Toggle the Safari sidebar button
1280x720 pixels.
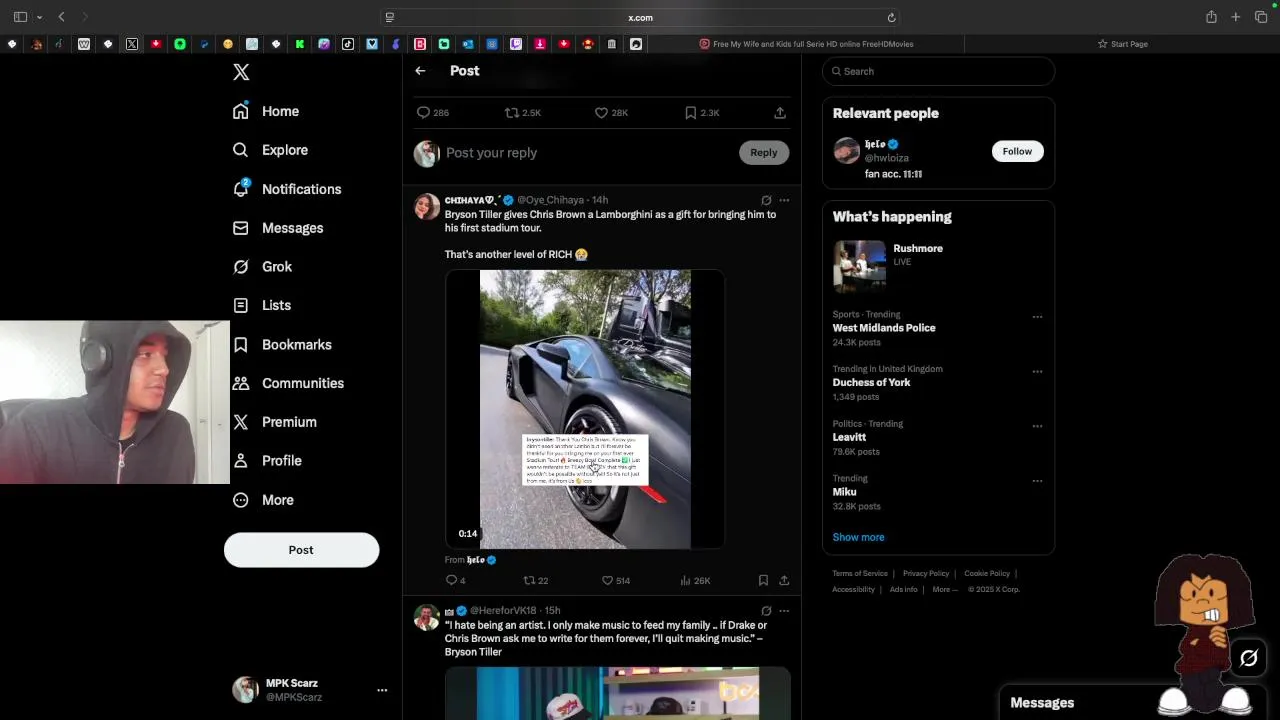(x=20, y=17)
